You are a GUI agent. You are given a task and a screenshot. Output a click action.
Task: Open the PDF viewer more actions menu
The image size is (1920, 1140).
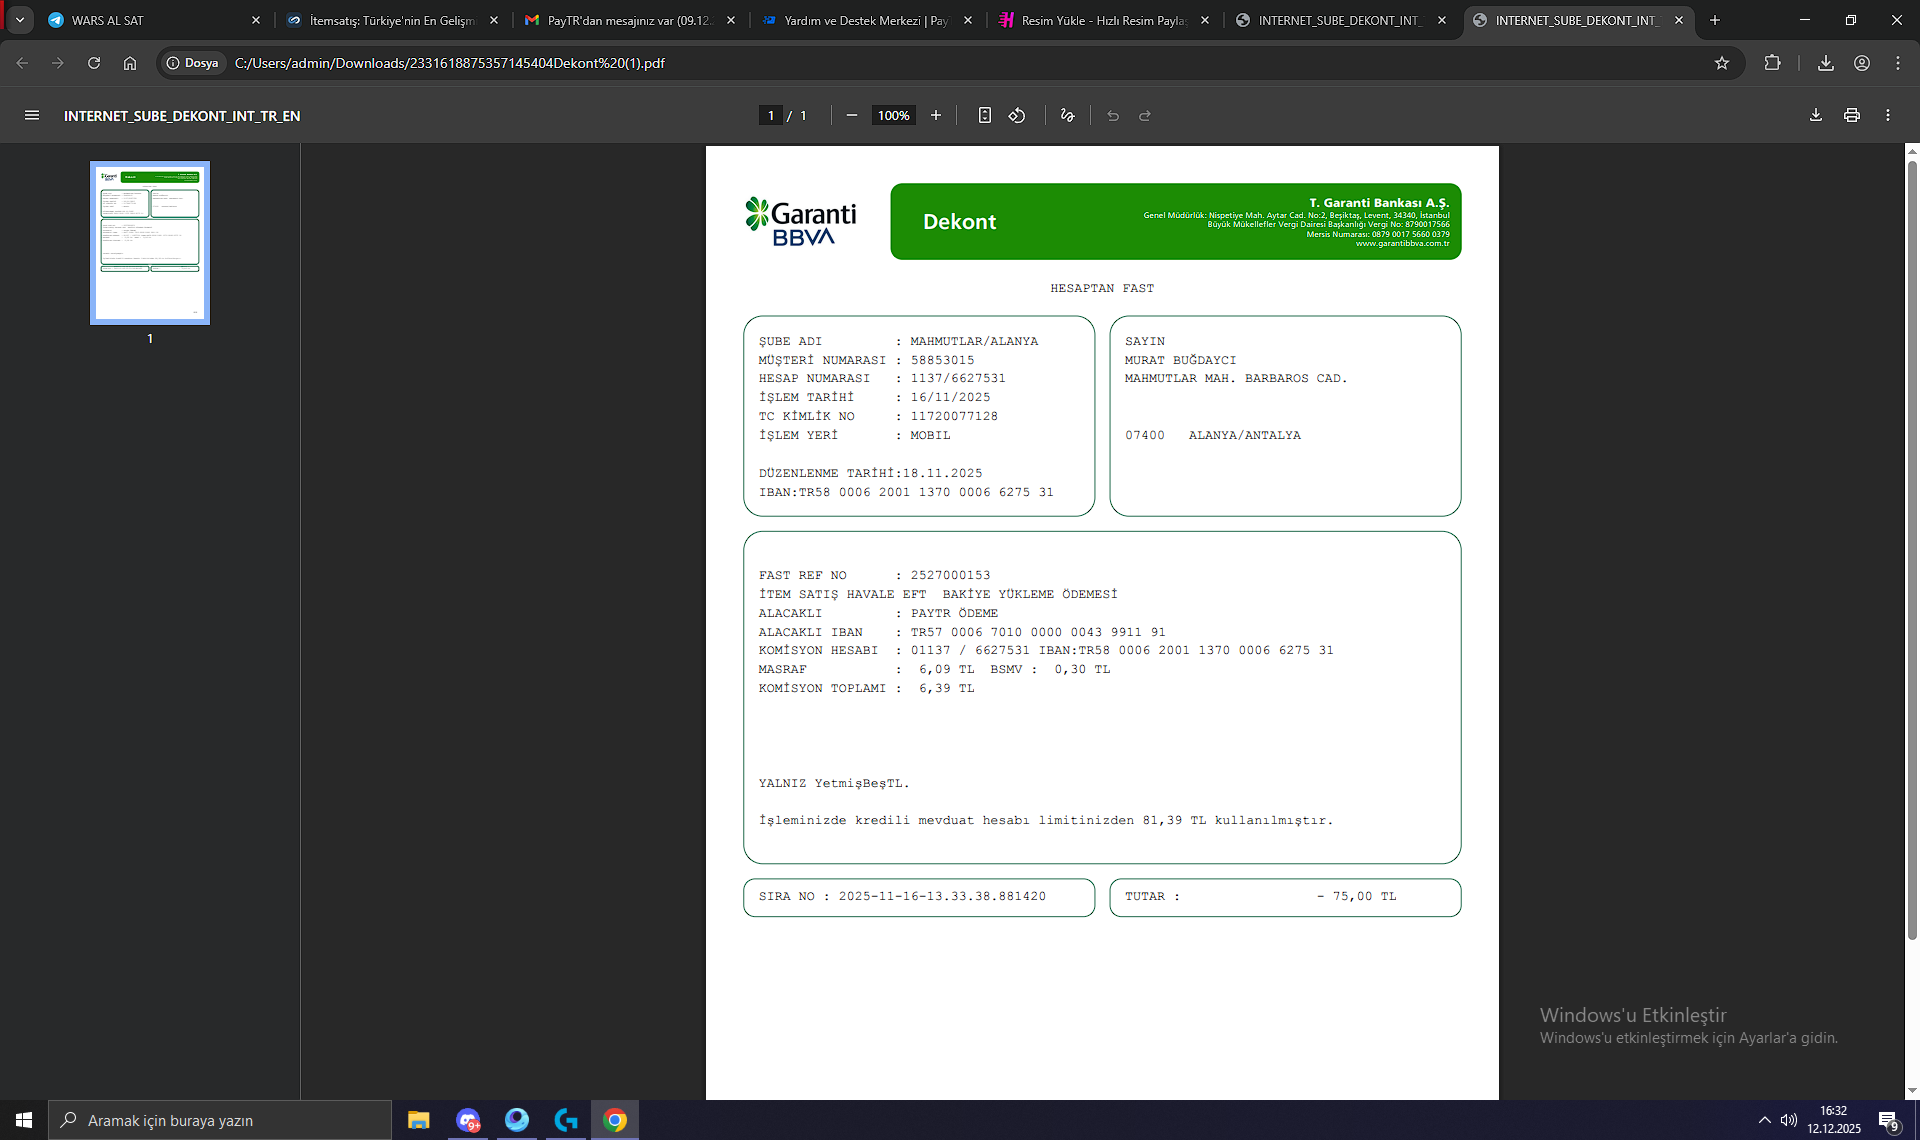[1888, 116]
